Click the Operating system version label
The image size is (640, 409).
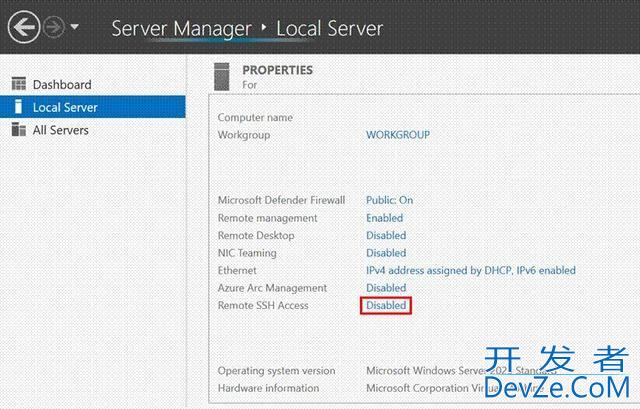coord(276,371)
